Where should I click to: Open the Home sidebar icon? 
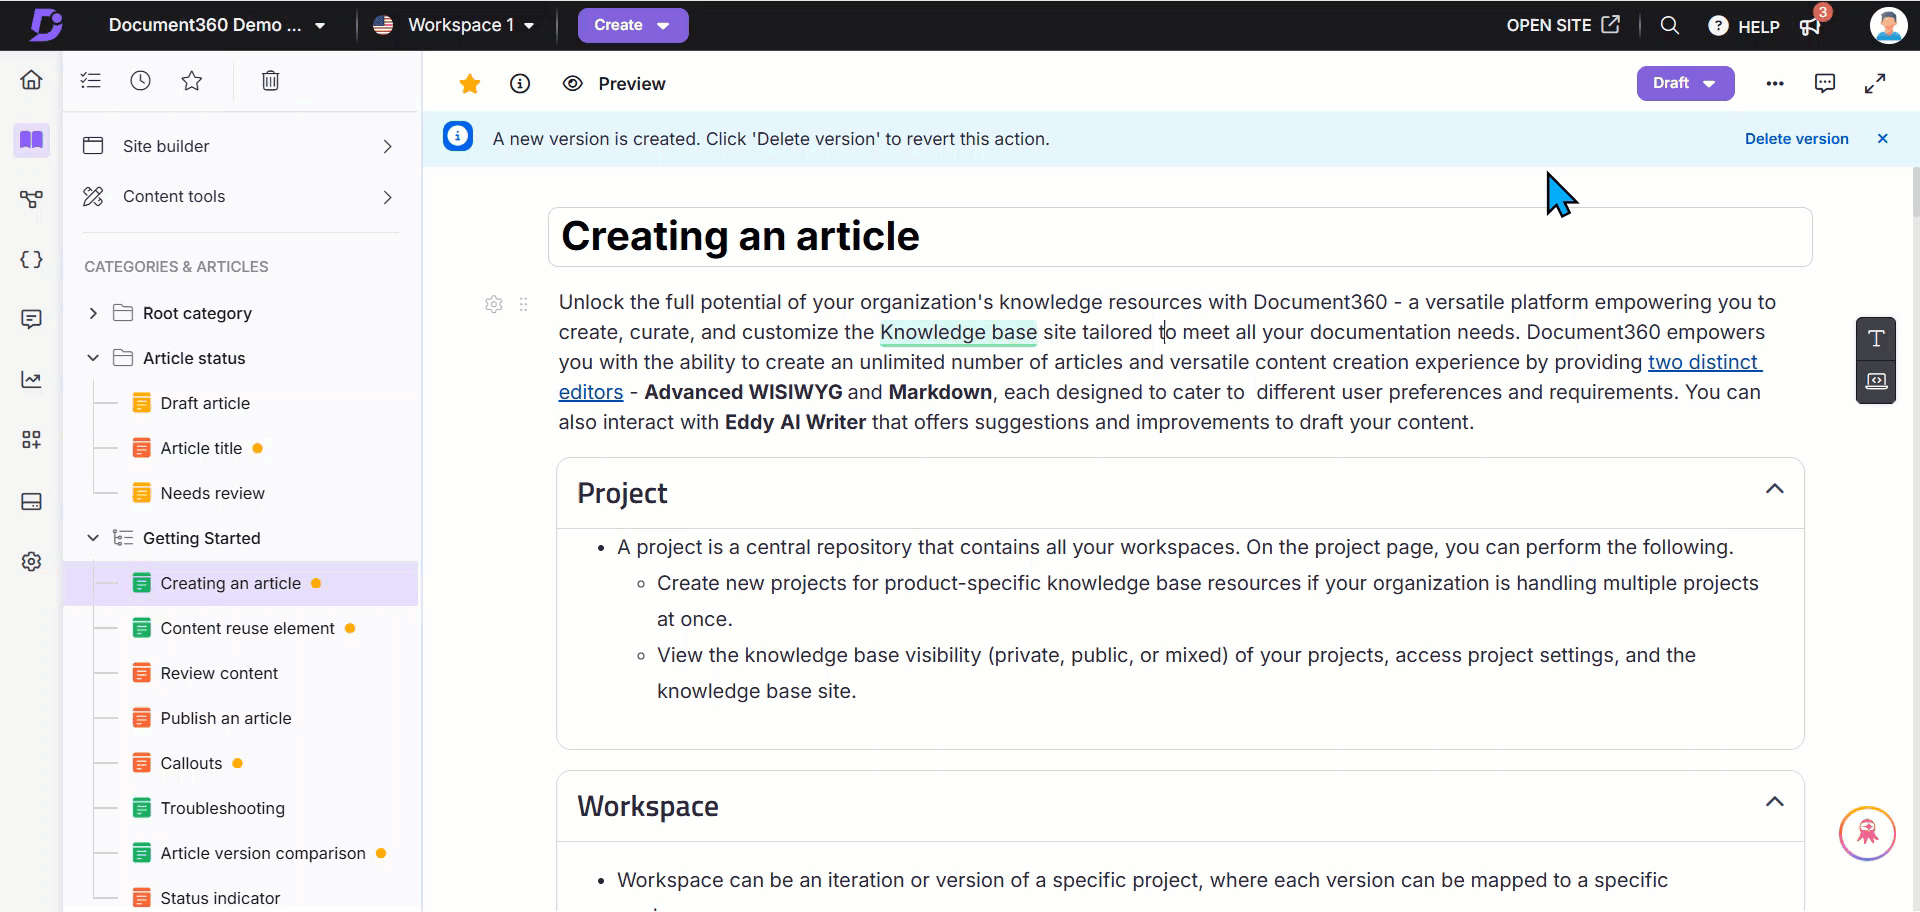(31, 80)
